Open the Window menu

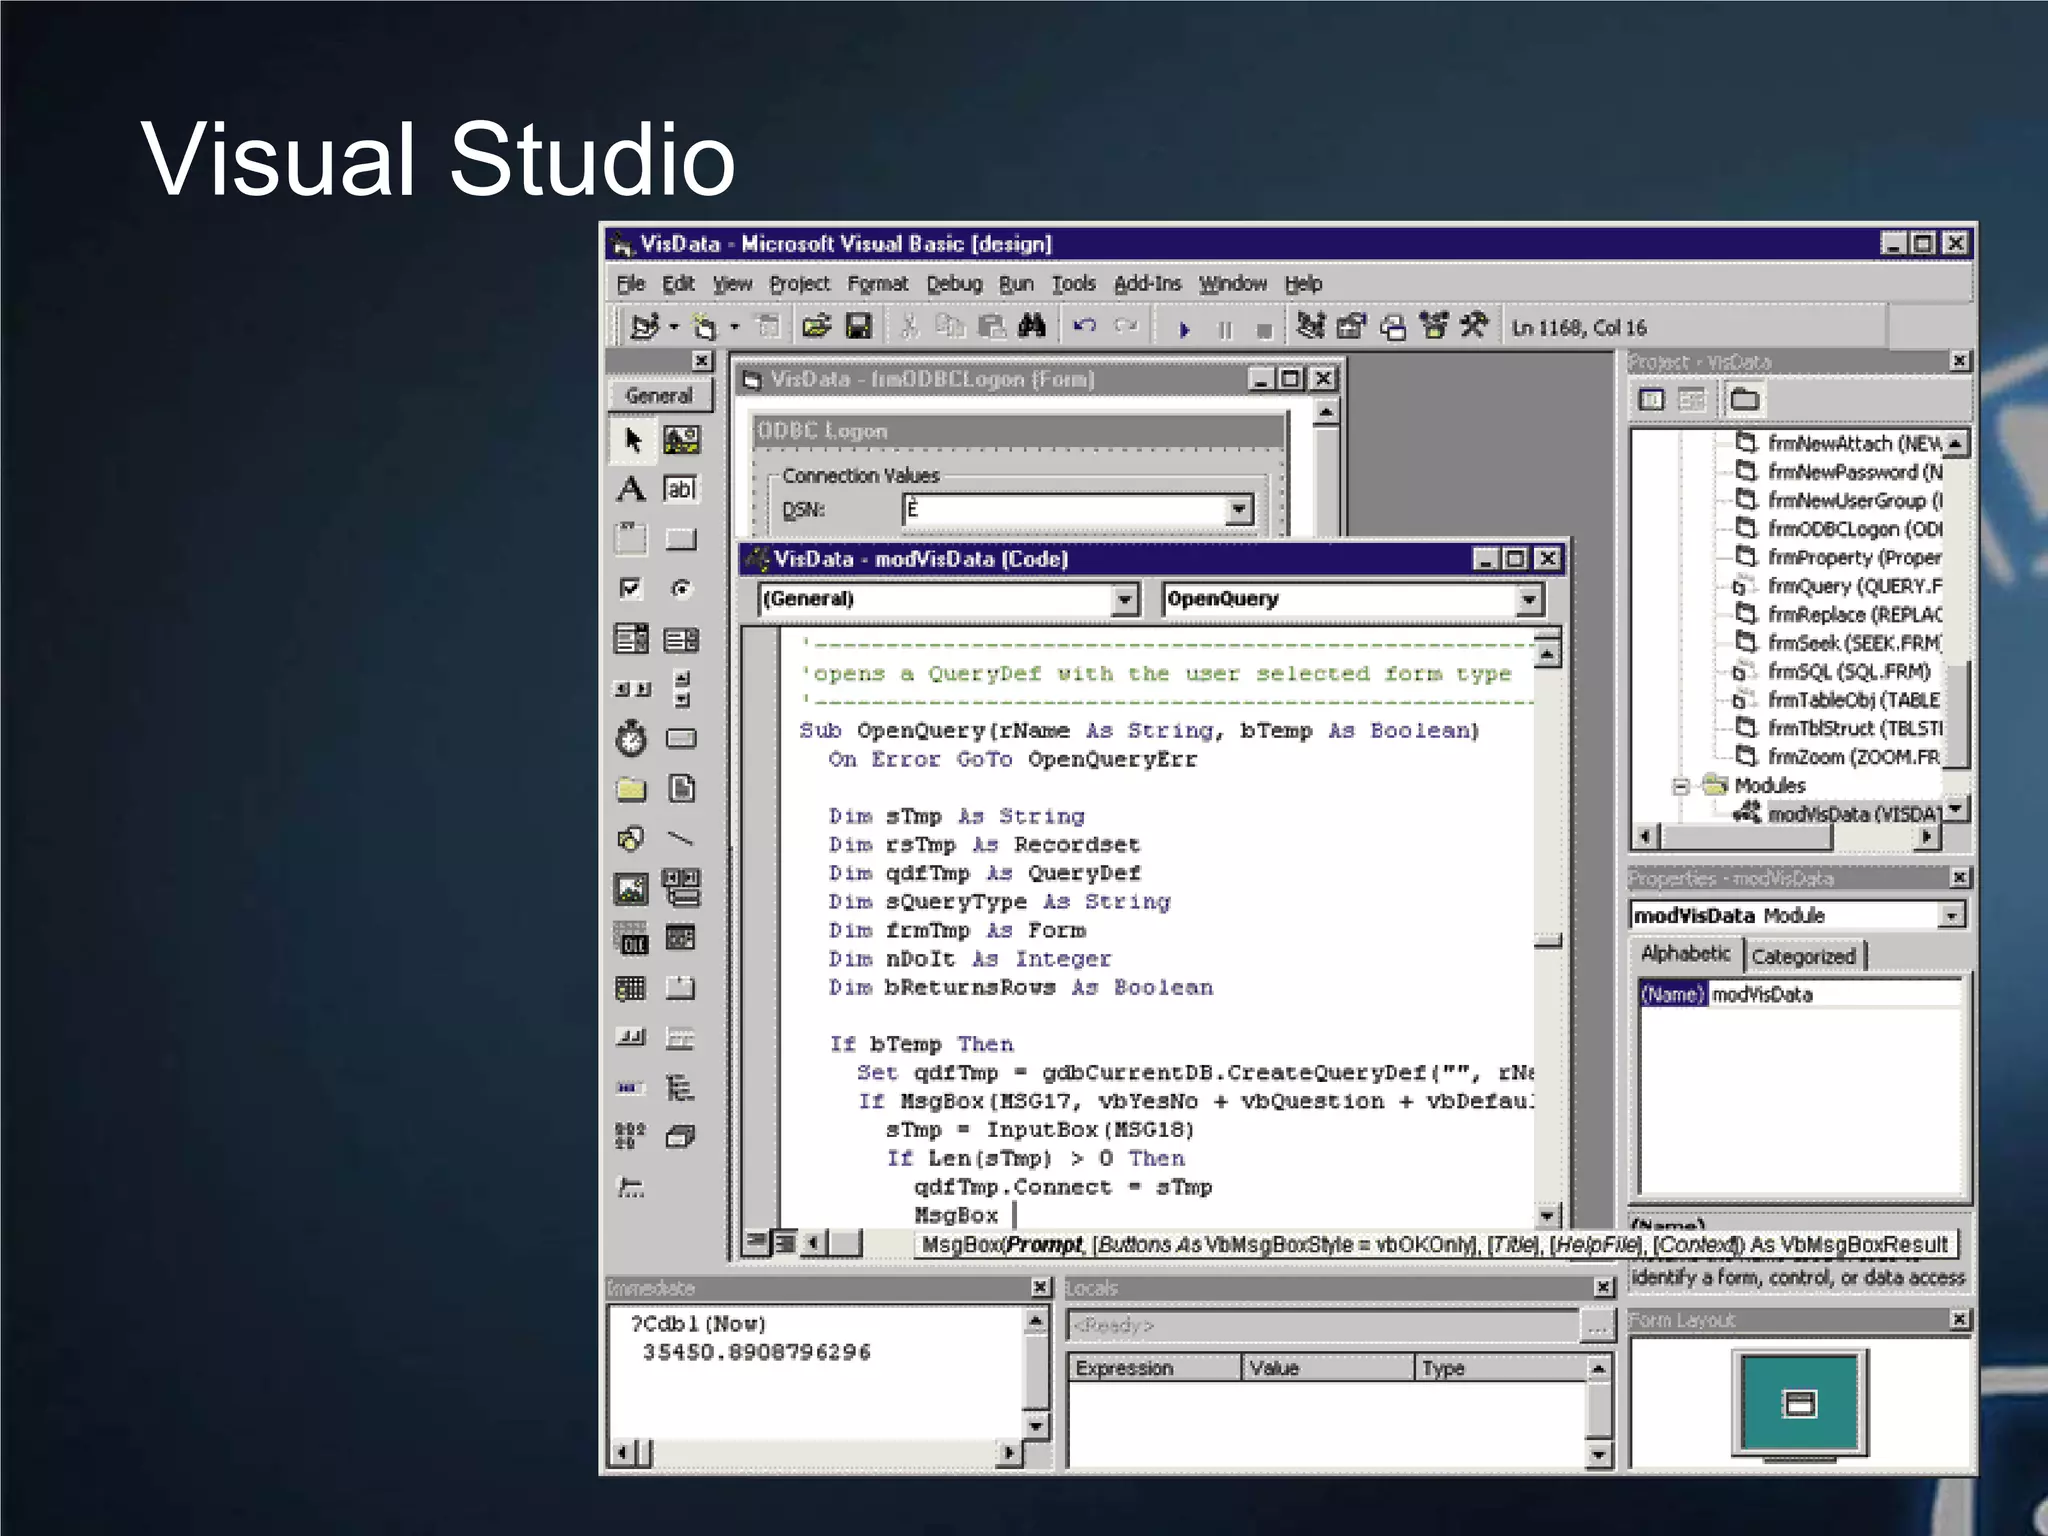tap(1233, 284)
